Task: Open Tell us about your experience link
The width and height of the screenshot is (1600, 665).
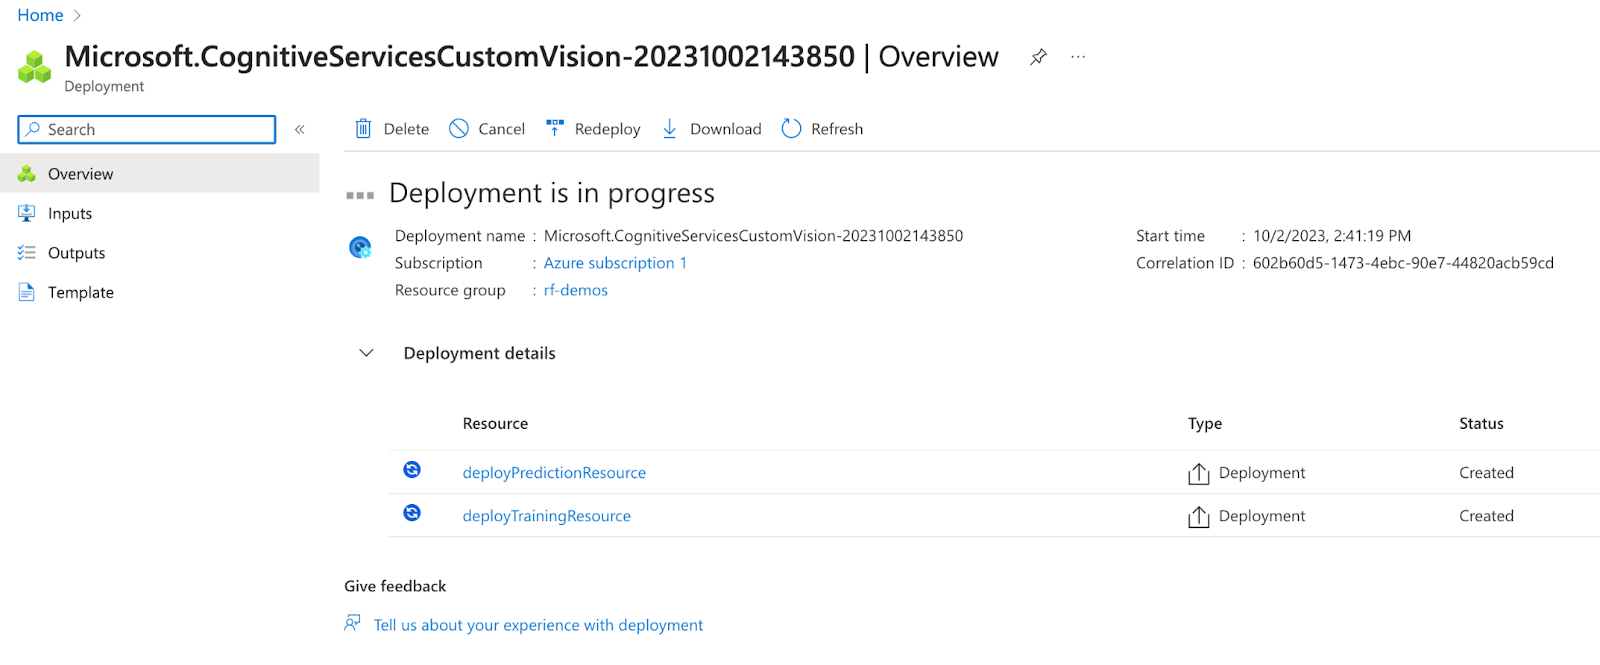Action: (538, 625)
